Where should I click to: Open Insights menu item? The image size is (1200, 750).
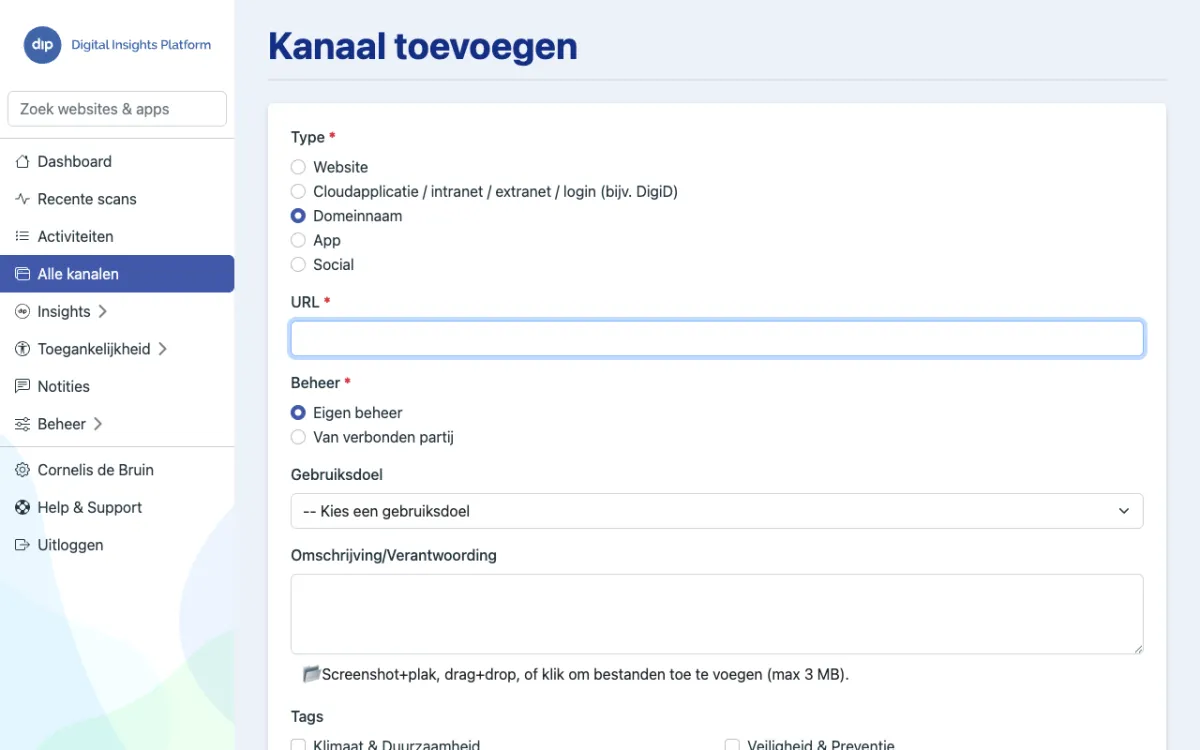(x=117, y=311)
